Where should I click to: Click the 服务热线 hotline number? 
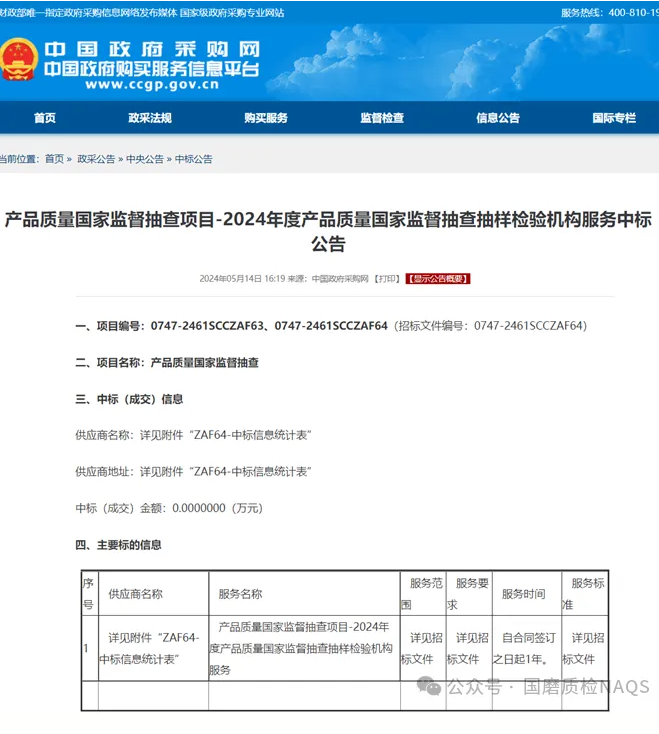(x=623, y=13)
